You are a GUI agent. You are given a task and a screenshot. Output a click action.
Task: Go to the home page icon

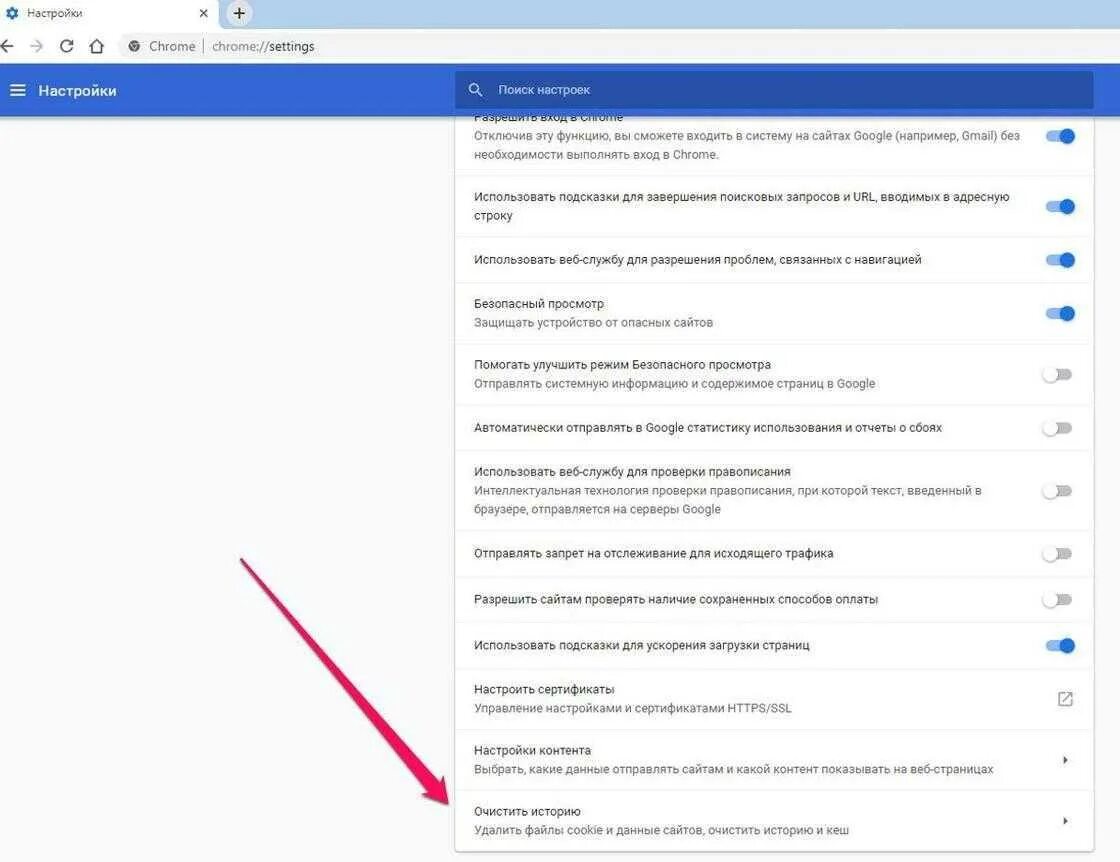coord(96,46)
